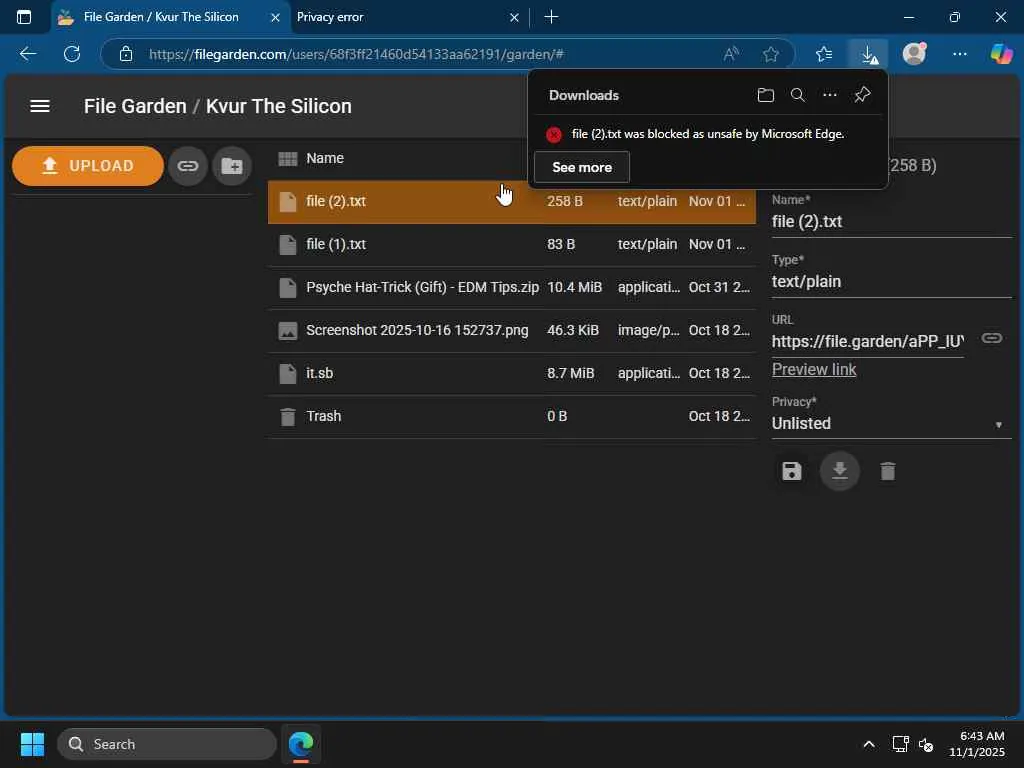1024x768 pixels.
Task: Click the URL field https://file.garden
Action: pos(867,341)
